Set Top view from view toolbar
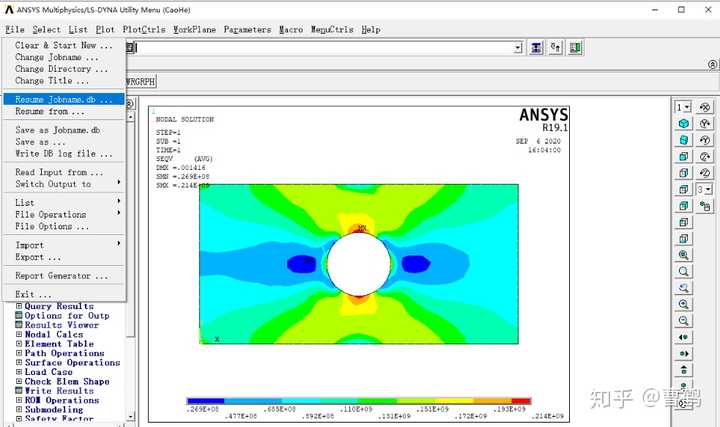Viewport: 720px width, 427px height. tap(683, 189)
